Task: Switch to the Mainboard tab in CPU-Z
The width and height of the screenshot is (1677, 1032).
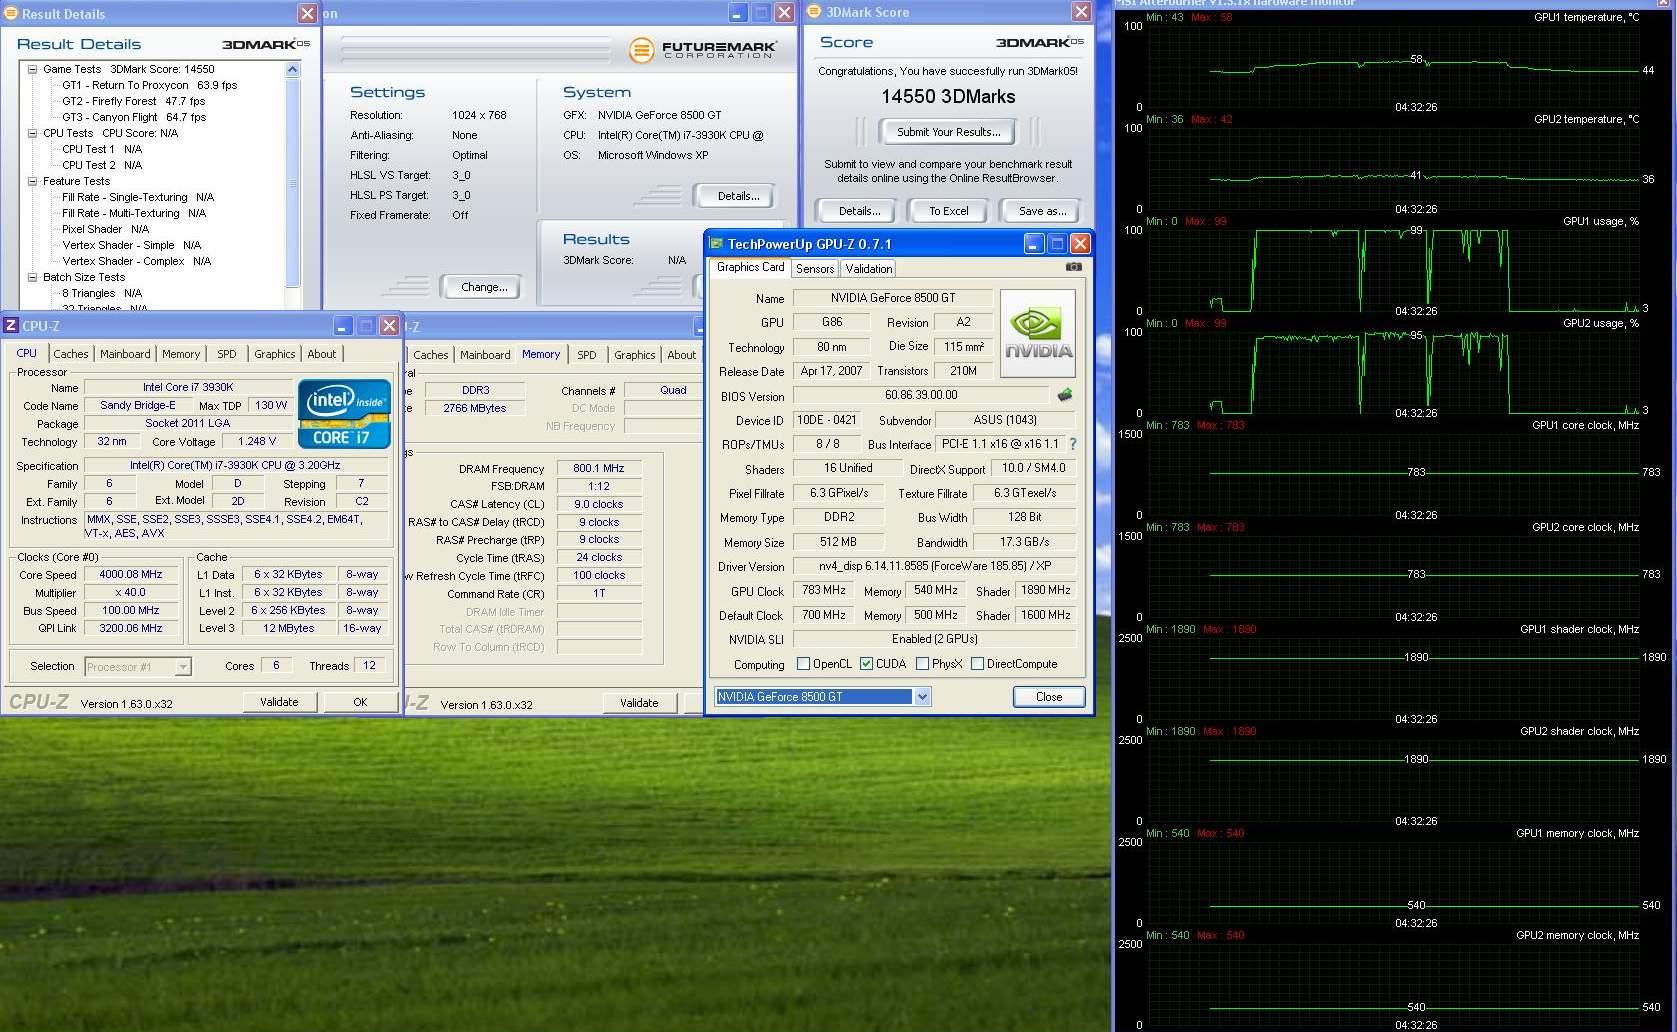Action: (125, 354)
